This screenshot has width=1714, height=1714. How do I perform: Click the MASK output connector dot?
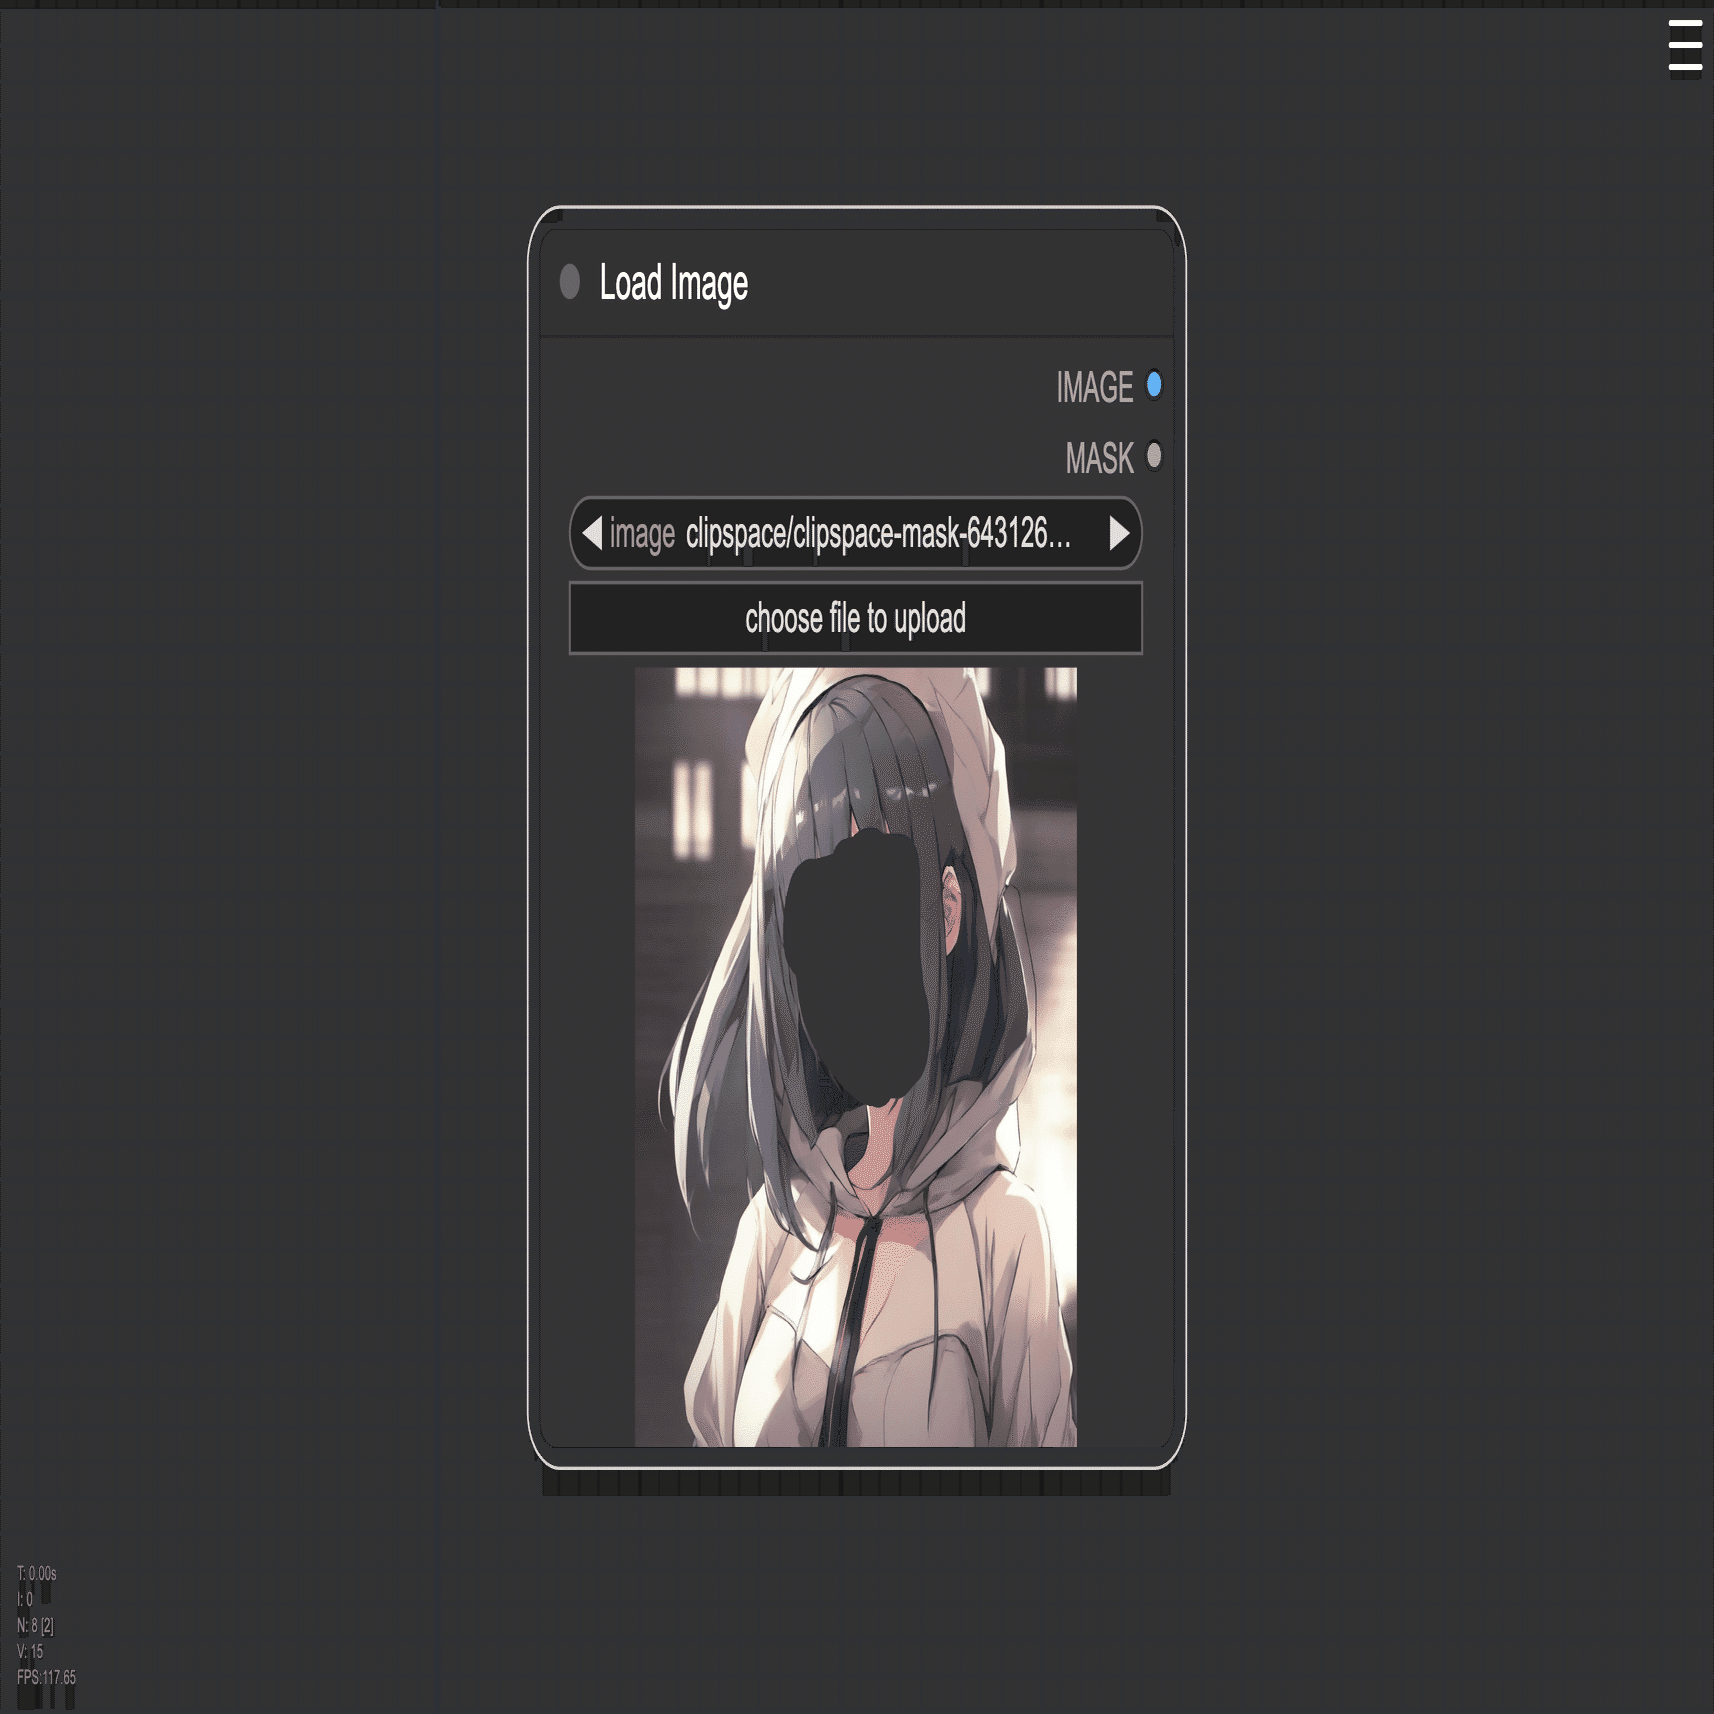1154,456
